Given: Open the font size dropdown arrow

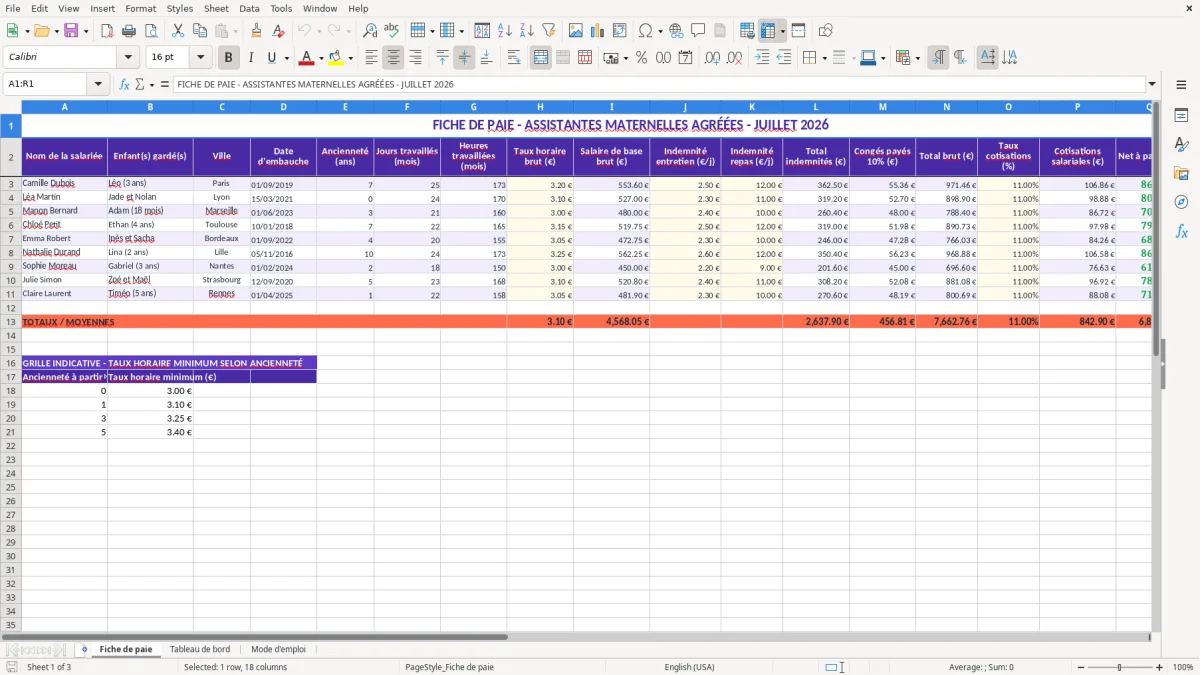Looking at the screenshot, I should tap(200, 58).
